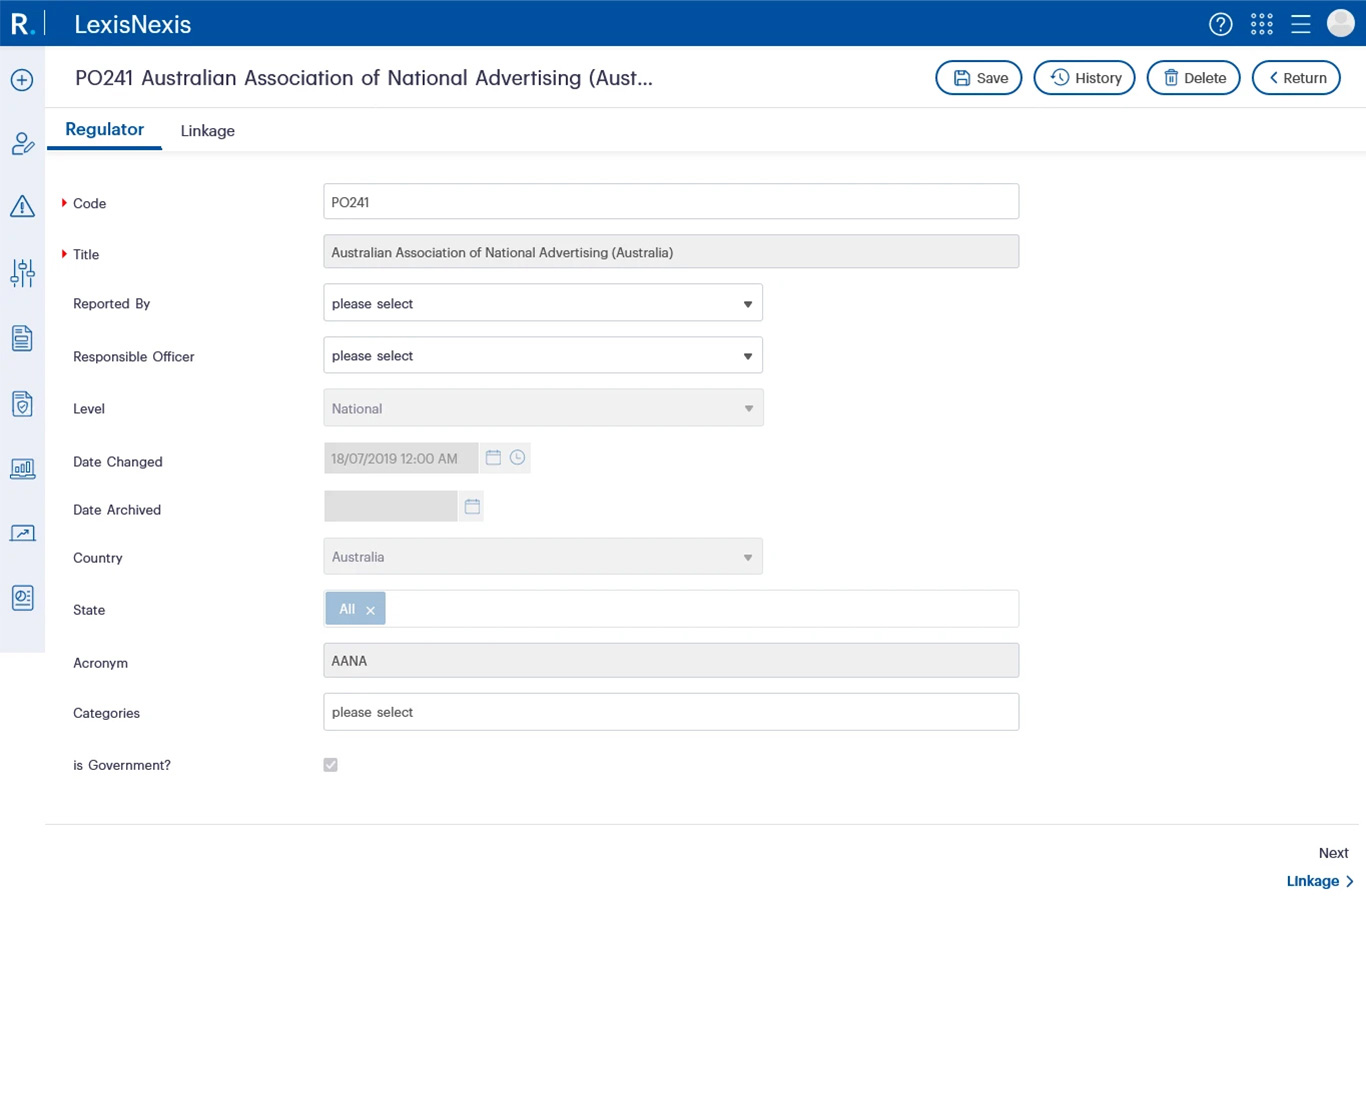Click the LexisNexis header text

(x=132, y=24)
